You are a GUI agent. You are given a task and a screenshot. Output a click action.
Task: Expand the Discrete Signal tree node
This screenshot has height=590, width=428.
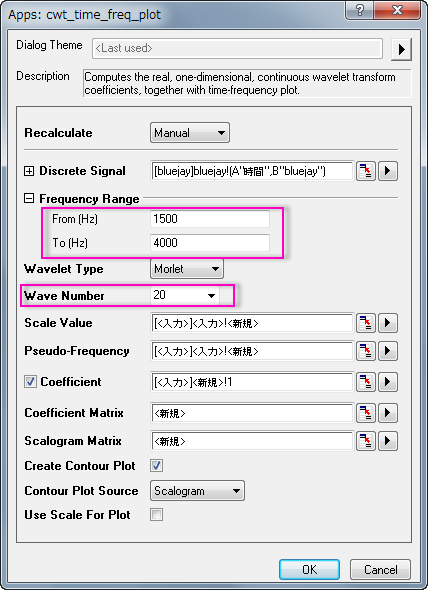[x=29, y=171]
